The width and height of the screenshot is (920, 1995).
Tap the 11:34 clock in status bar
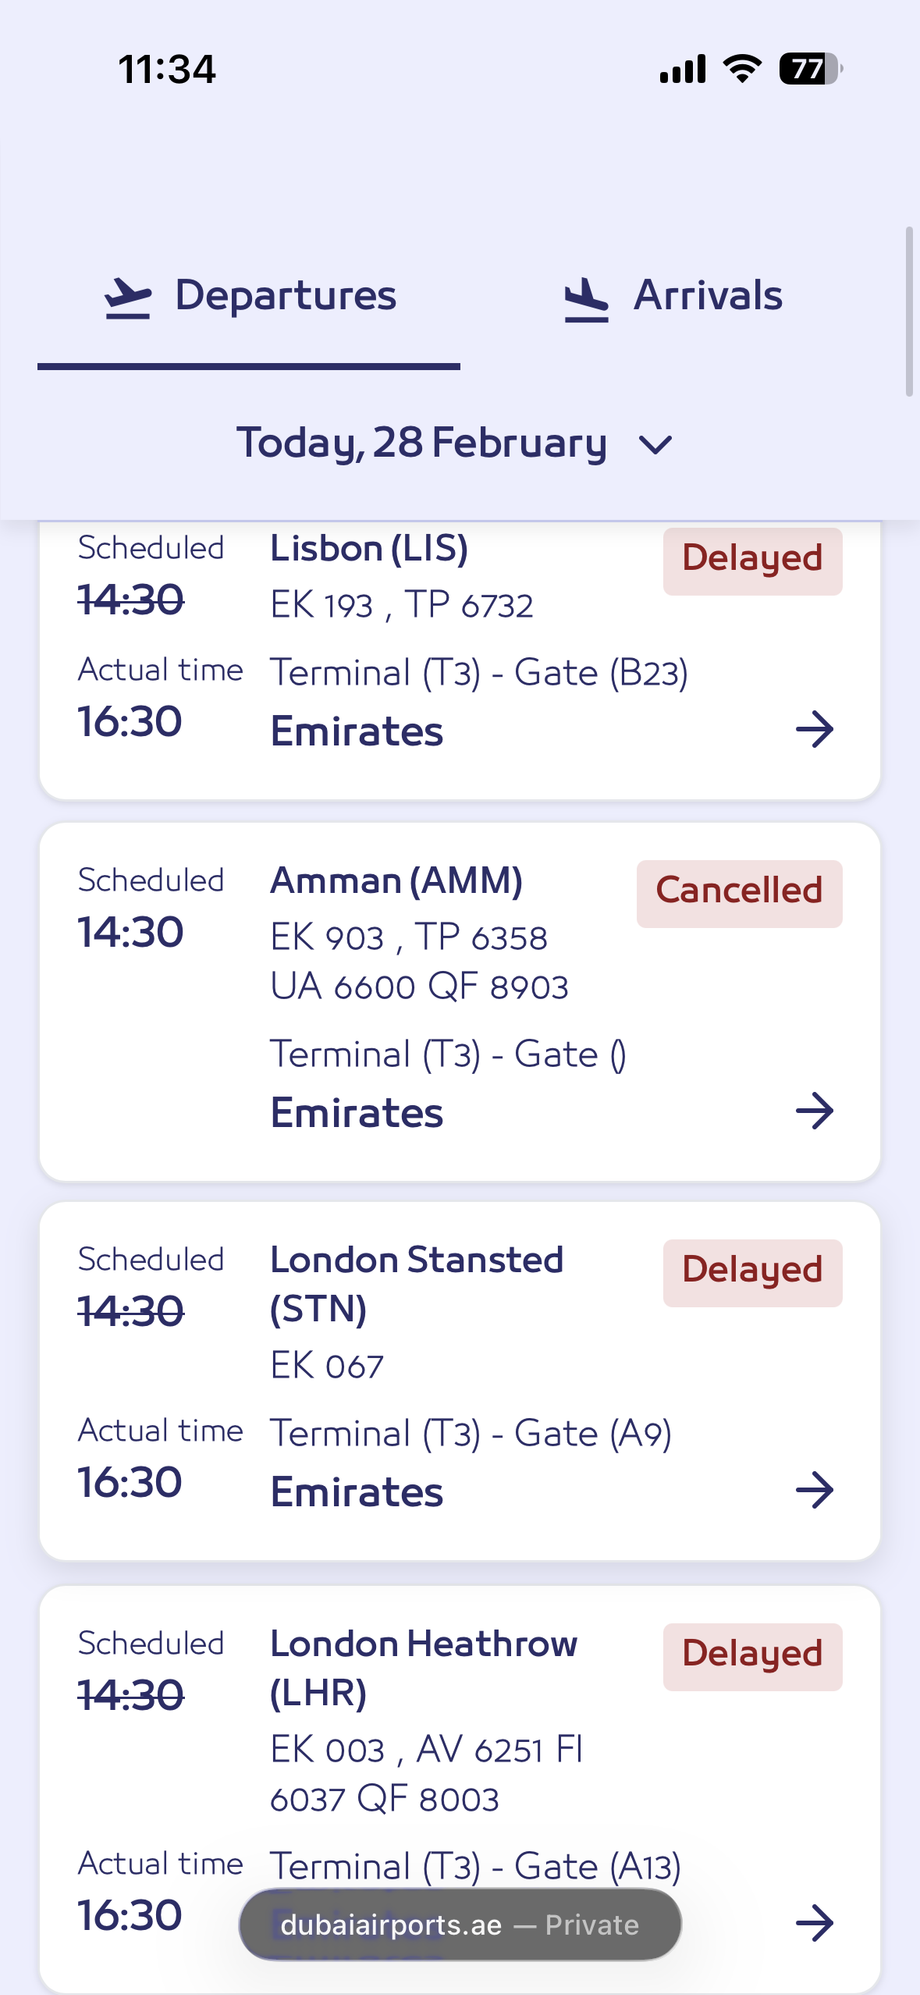point(167,69)
